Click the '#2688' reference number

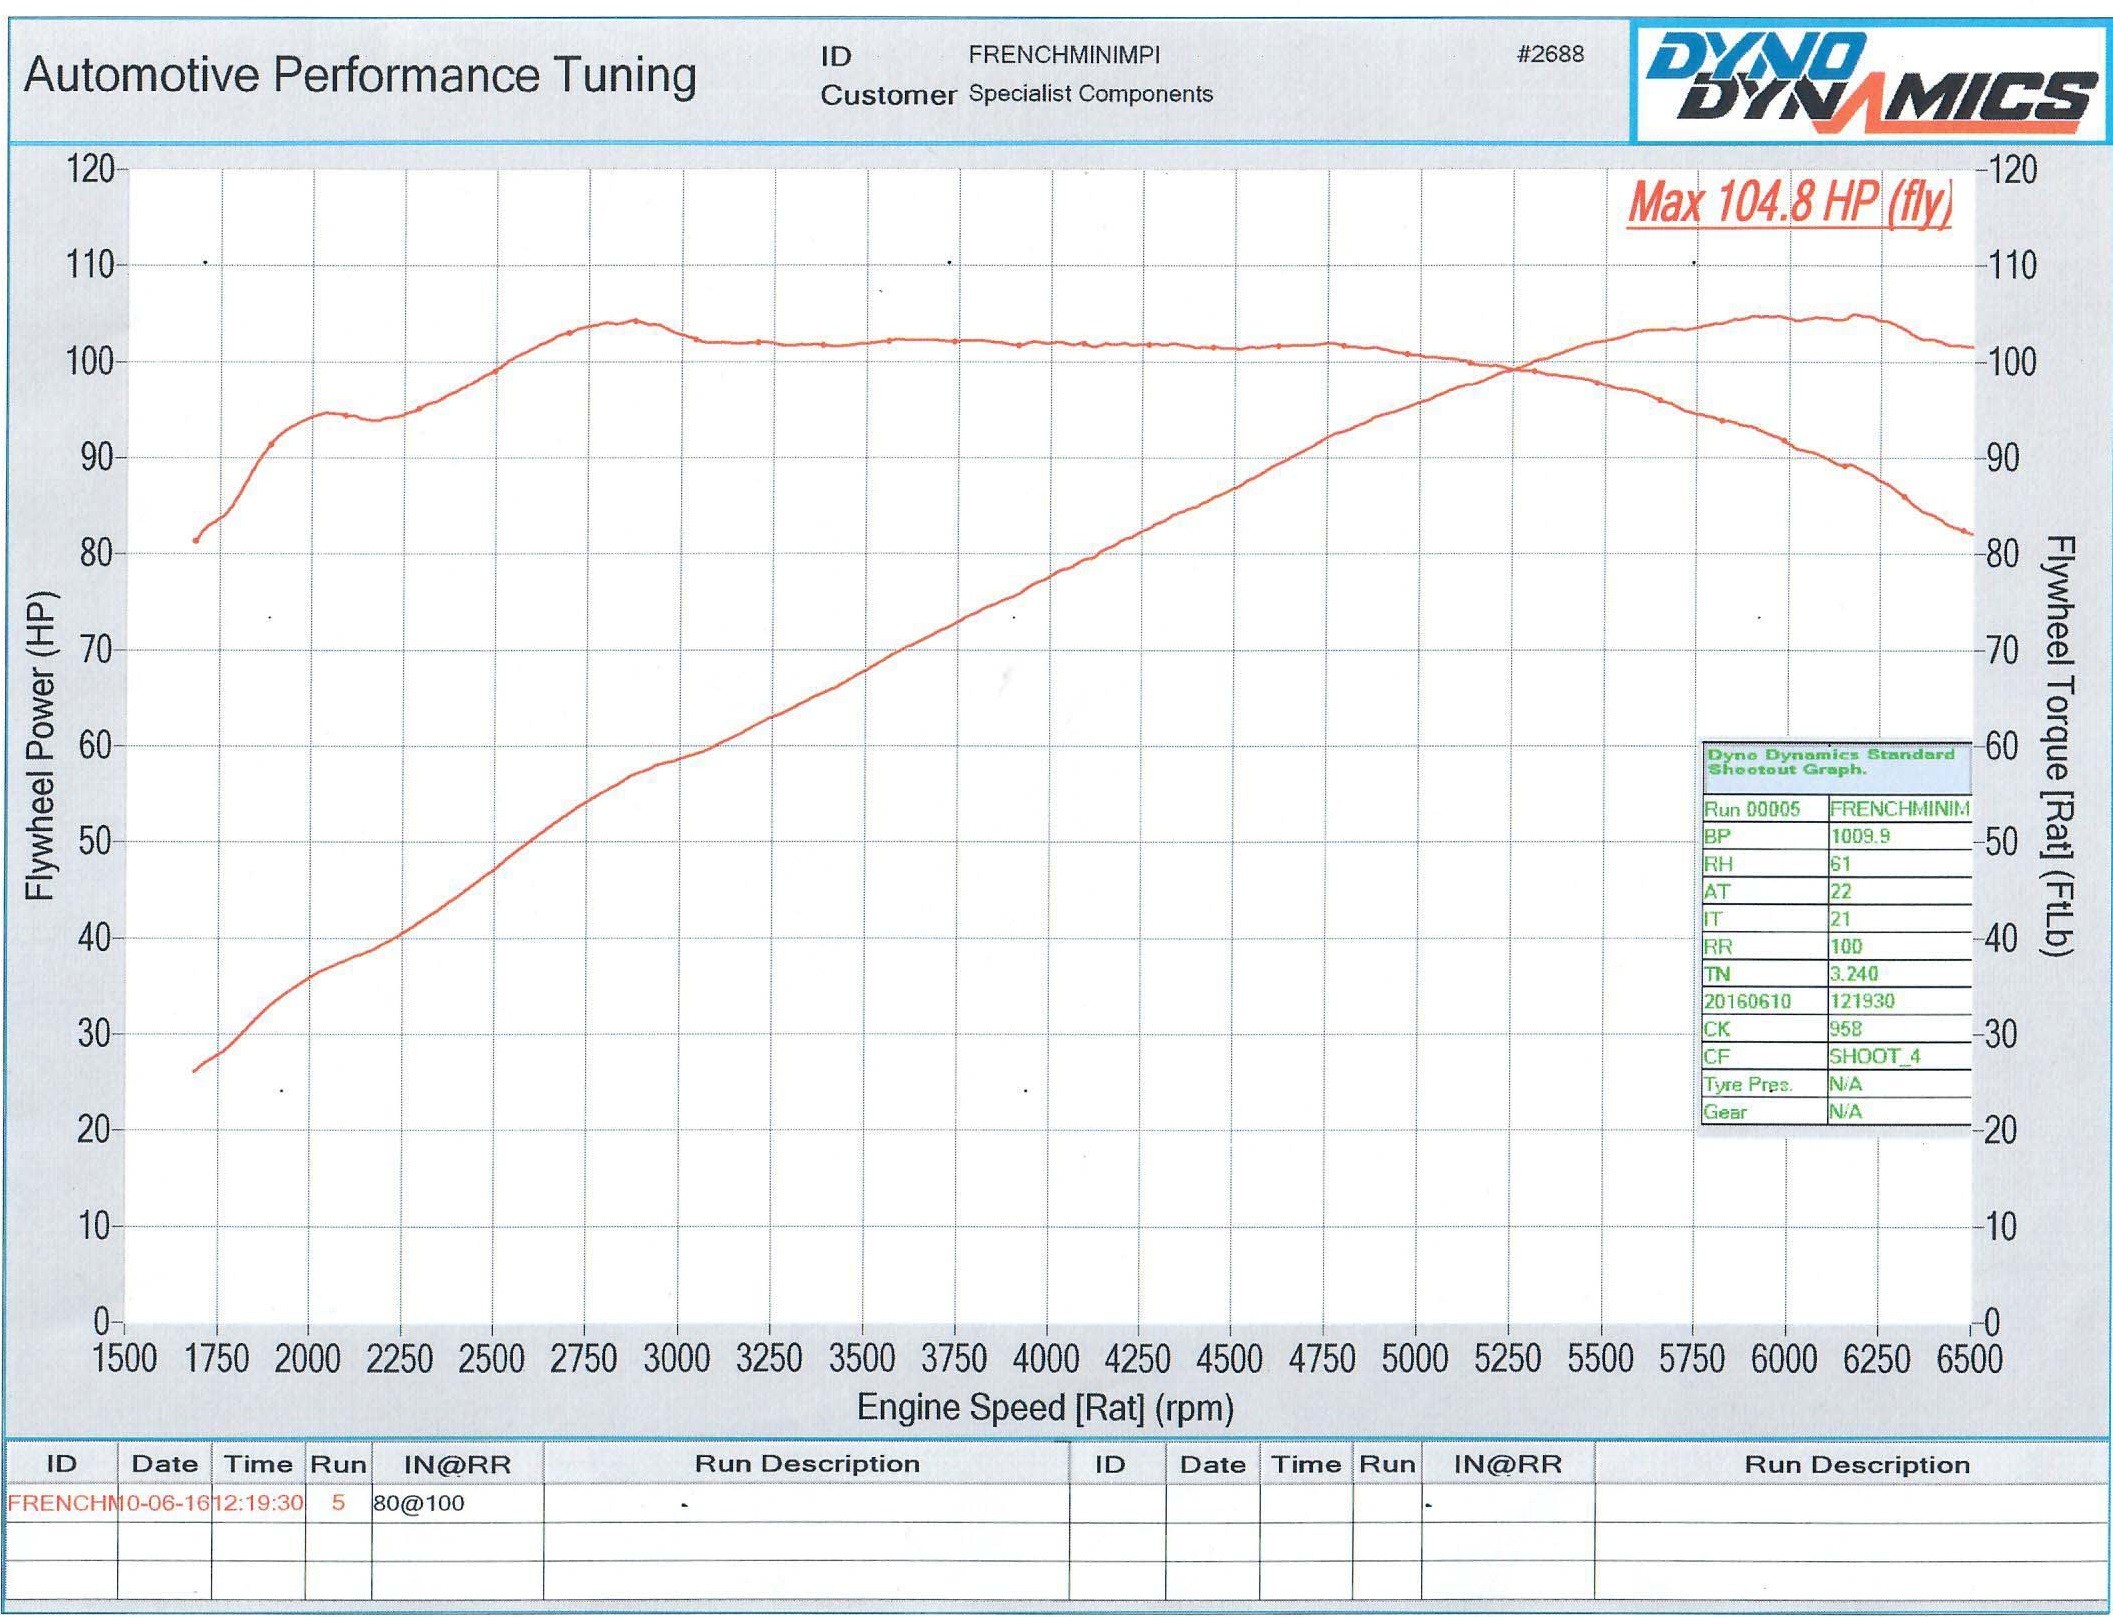click(x=1550, y=54)
